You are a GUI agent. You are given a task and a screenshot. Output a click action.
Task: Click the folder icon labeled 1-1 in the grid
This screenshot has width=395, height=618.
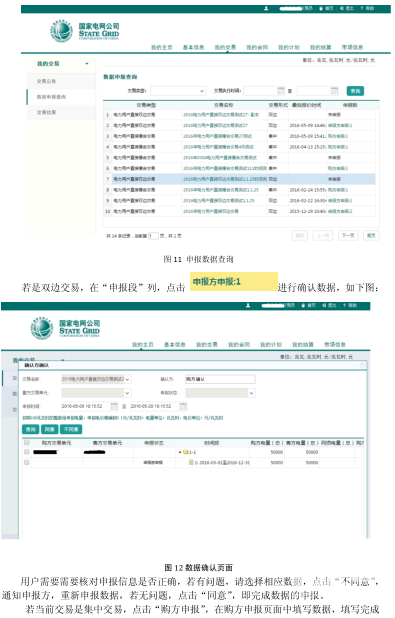click(x=185, y=452)
